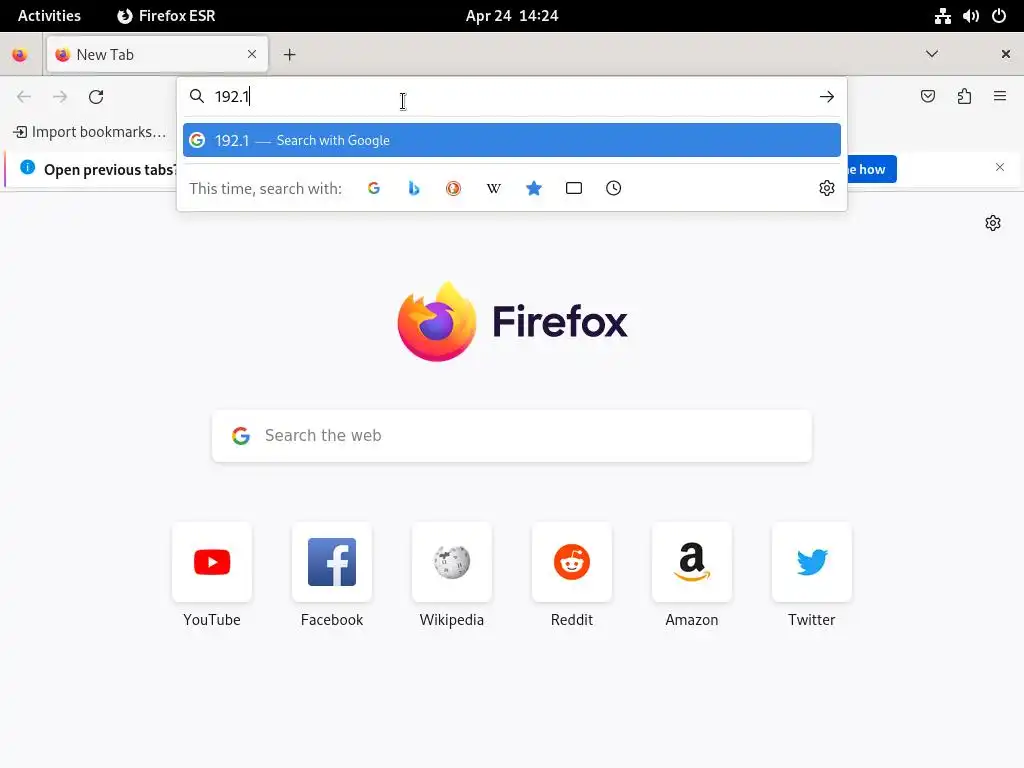The height and width of the screenshot is (768, 1024).
Task: Open the power system menu icon
Action: pos(999,16)
